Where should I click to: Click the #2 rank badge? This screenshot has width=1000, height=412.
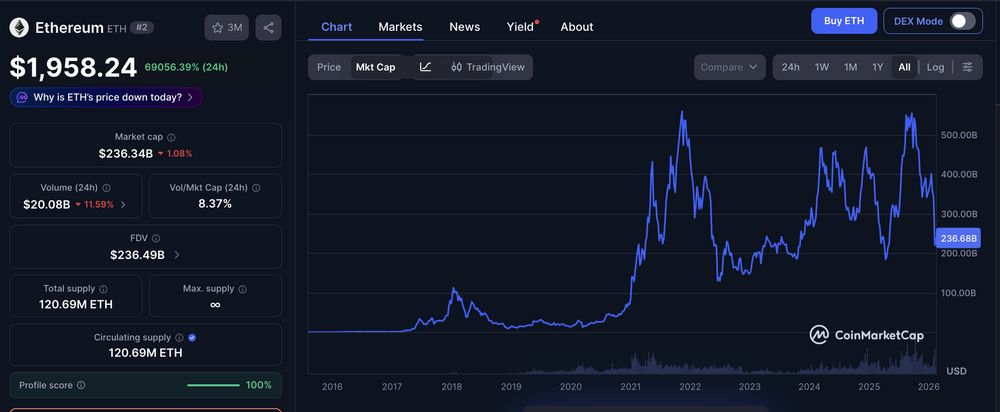(x=142, y=27)
